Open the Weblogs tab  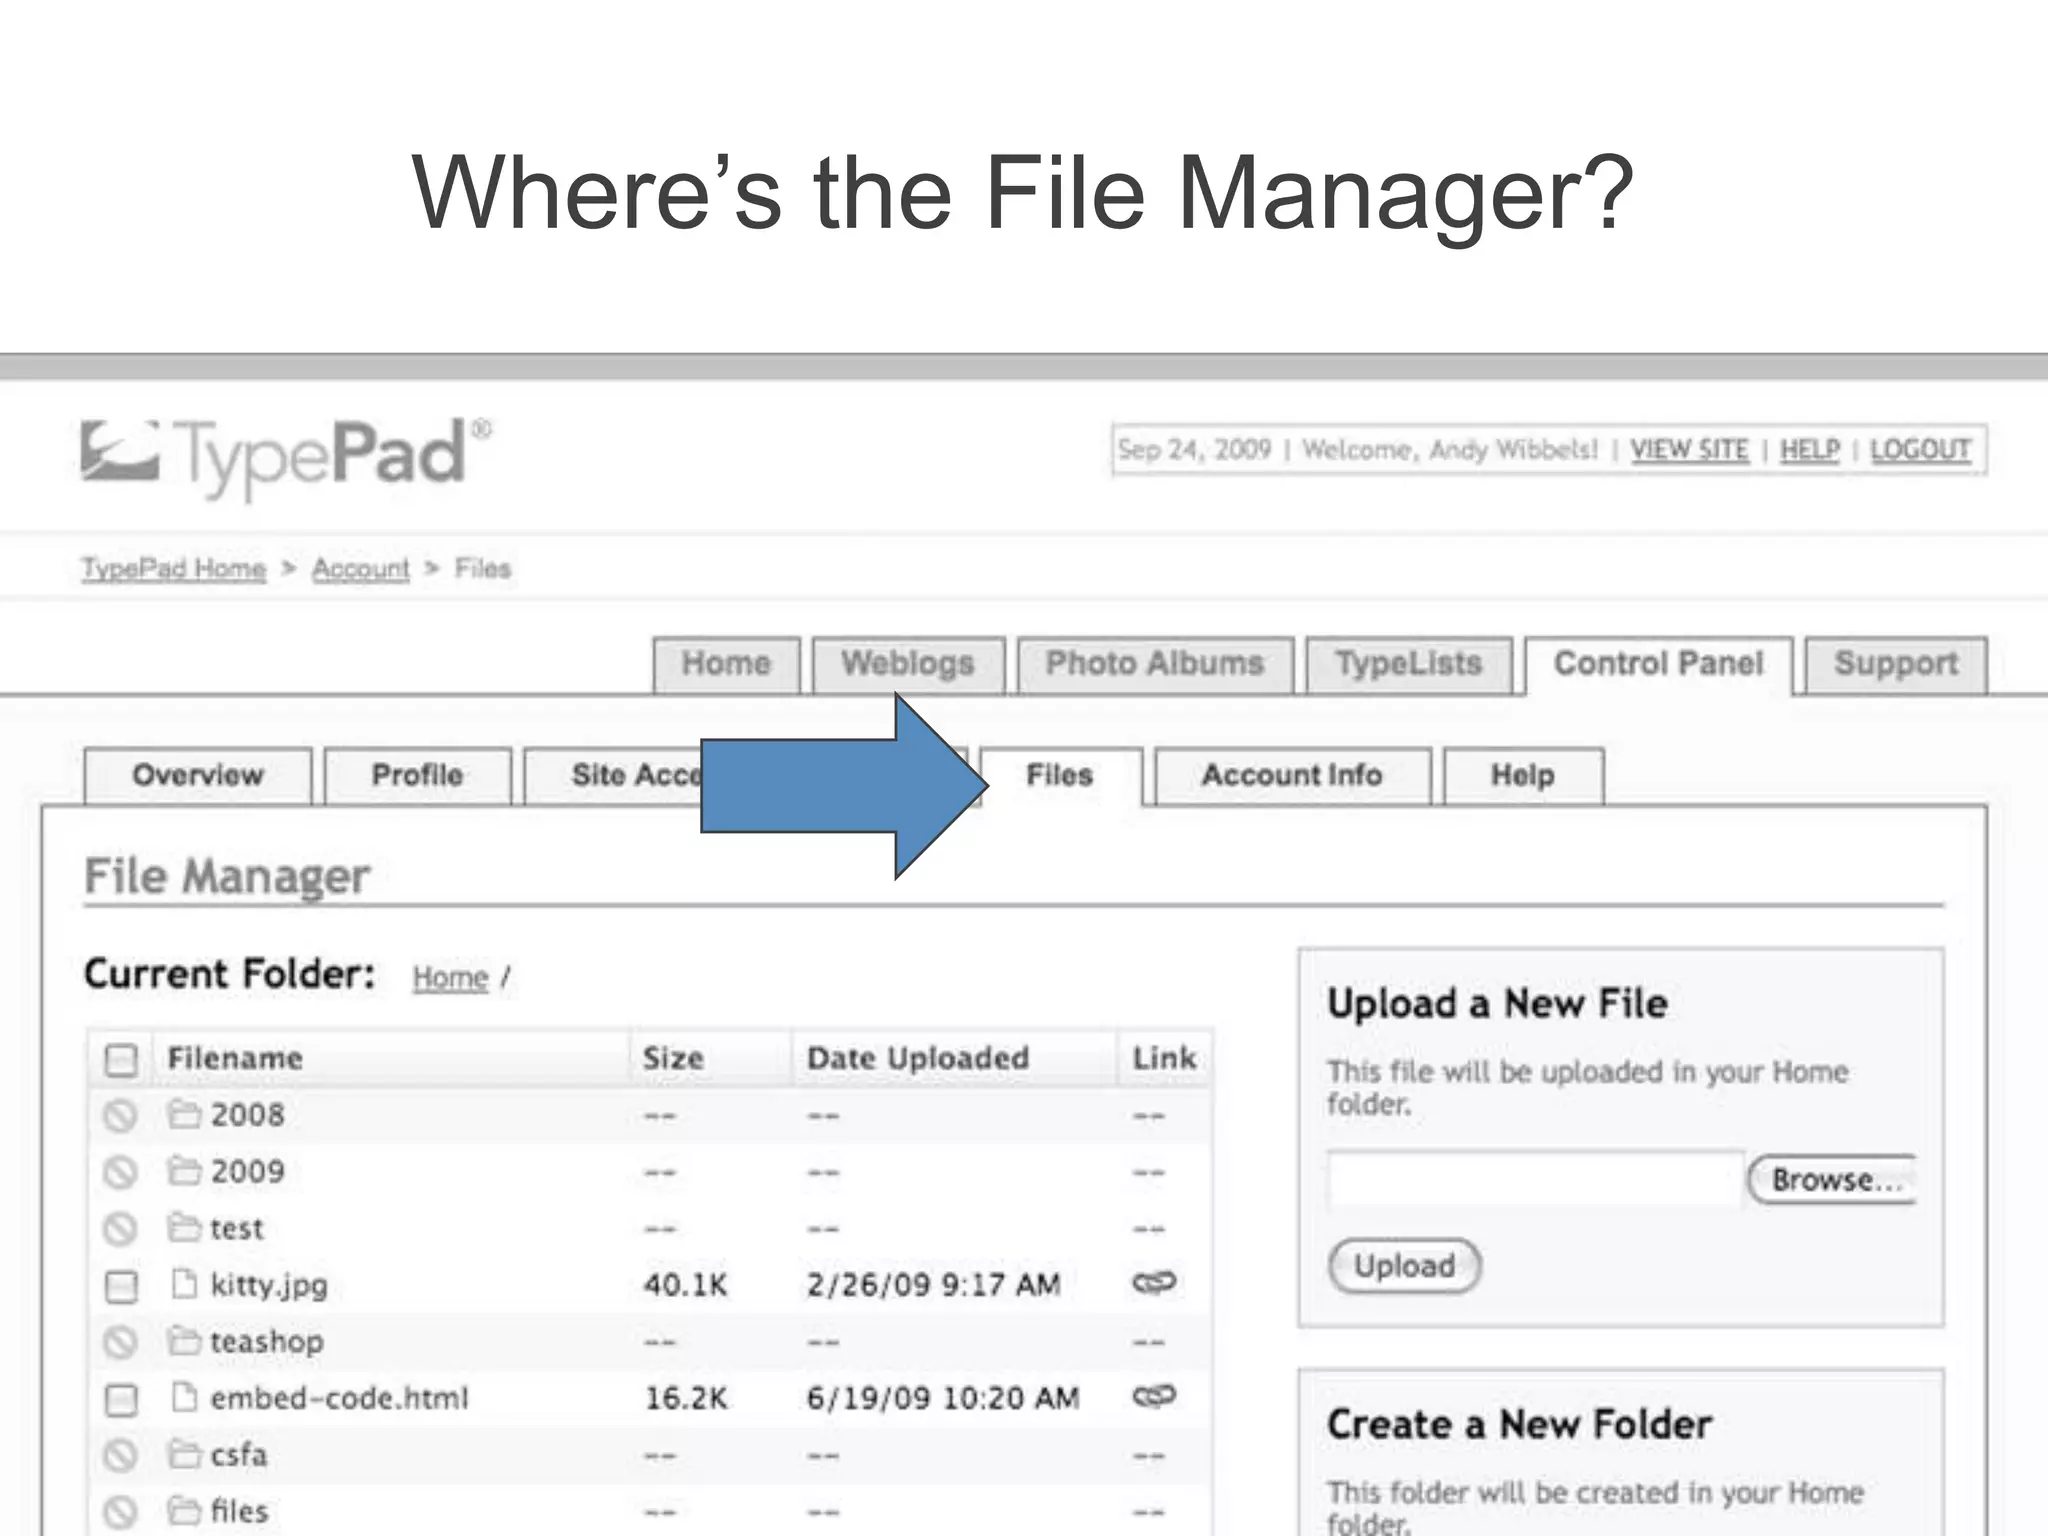[x=908, y=664]
